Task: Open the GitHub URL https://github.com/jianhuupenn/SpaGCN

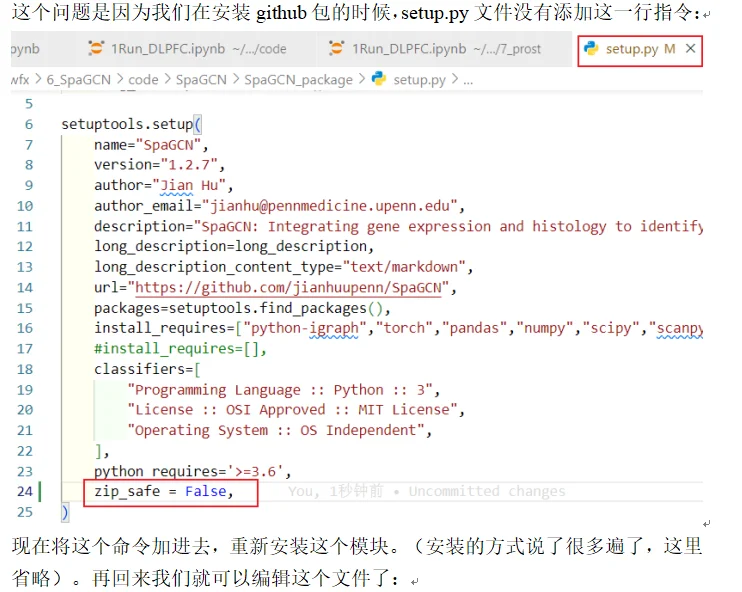Action: click(x=288, y=288)
